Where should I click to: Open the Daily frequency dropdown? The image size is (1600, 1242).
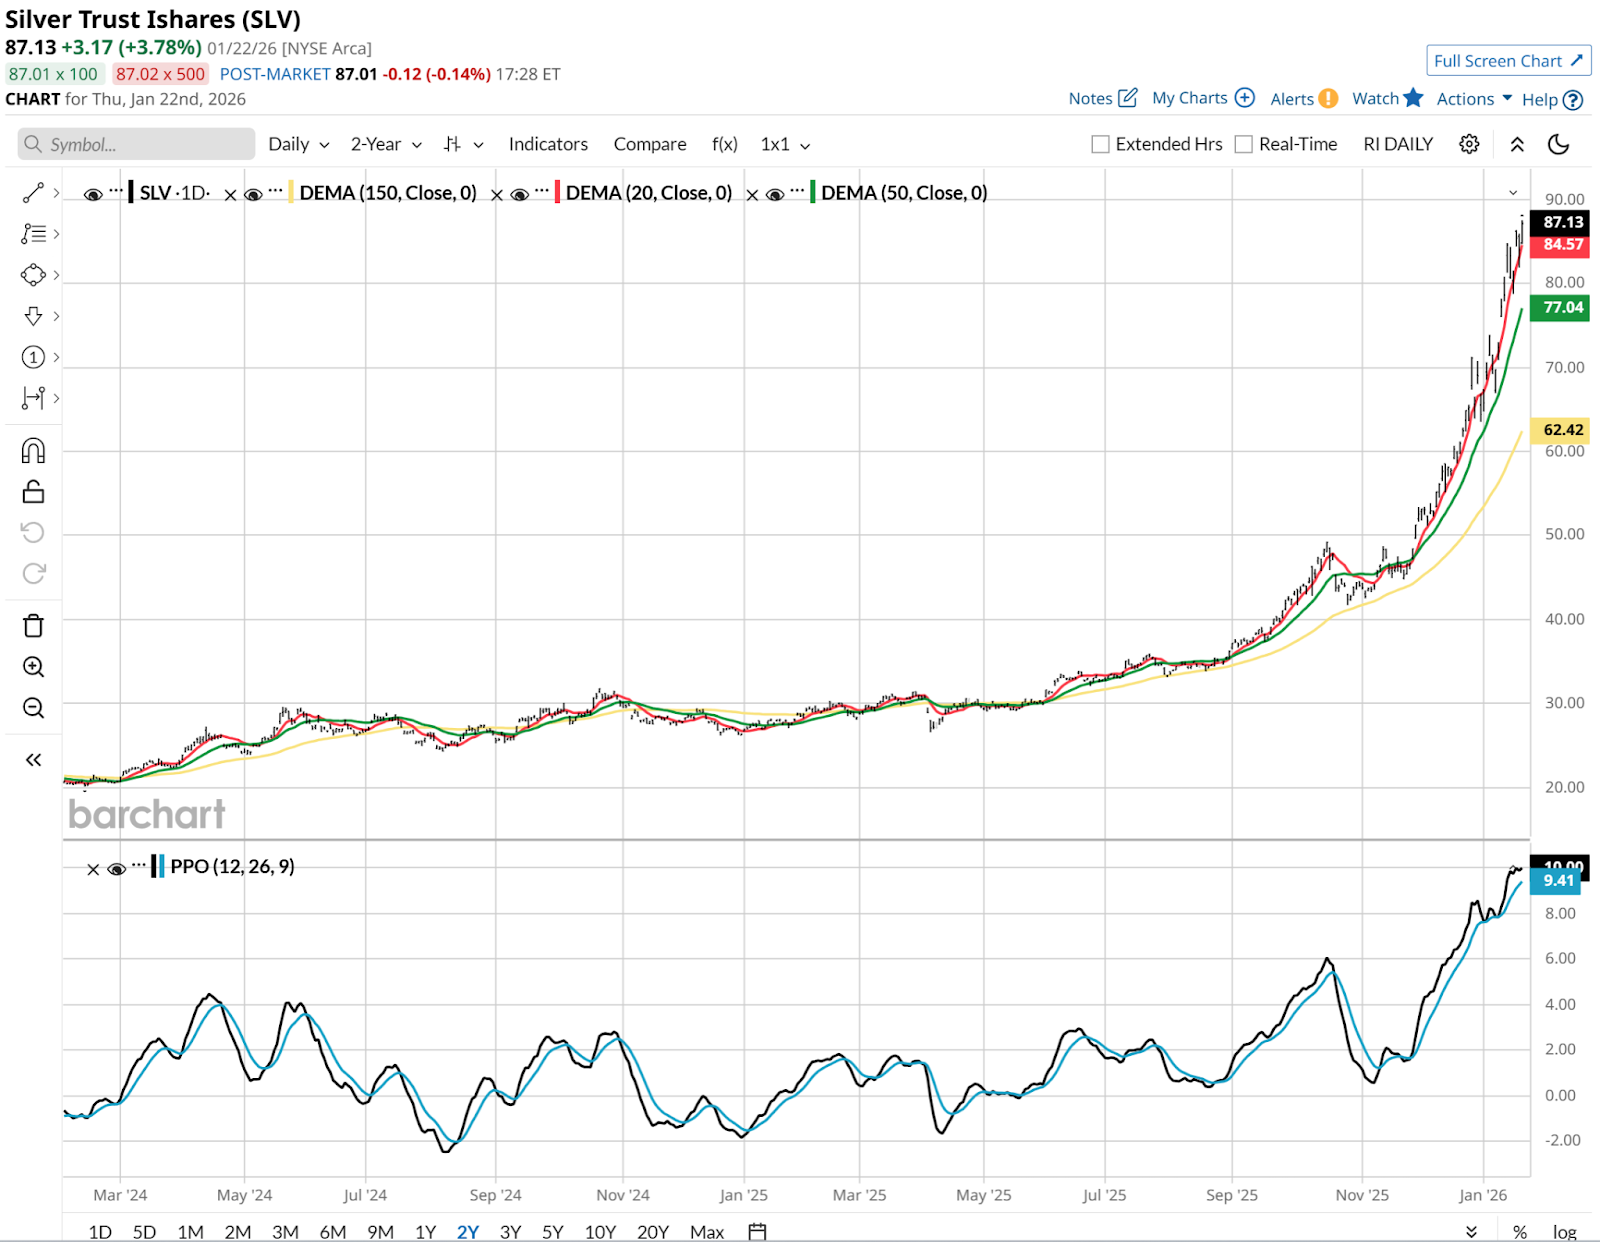299,144
